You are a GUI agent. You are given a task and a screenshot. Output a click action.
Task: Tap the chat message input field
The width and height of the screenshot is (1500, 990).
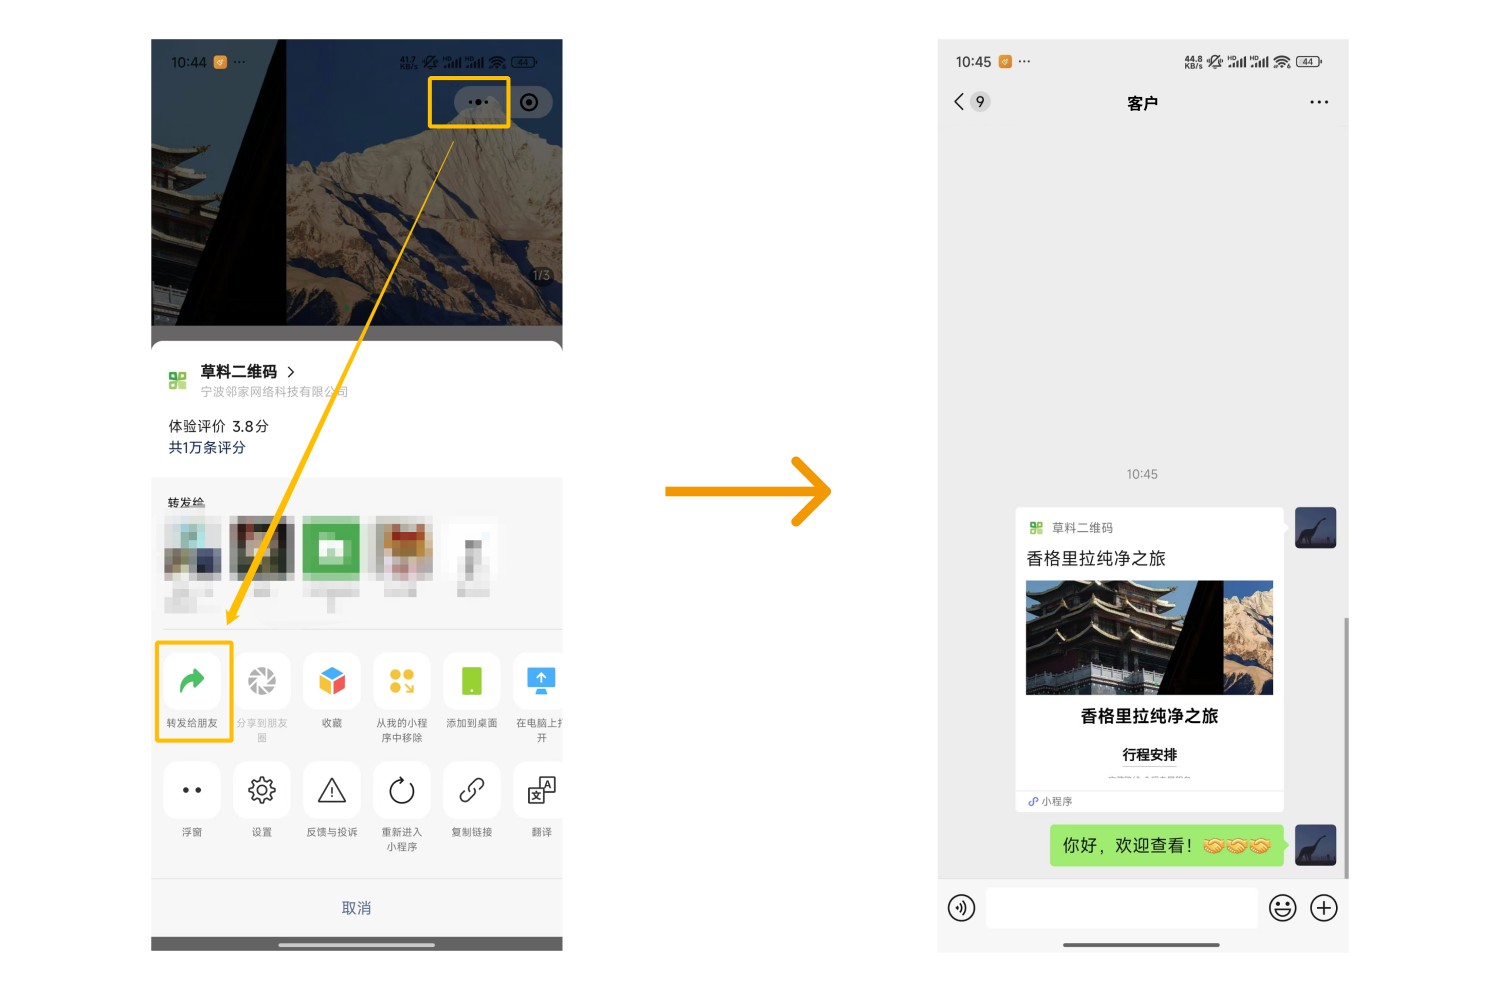coord(1122,908)
